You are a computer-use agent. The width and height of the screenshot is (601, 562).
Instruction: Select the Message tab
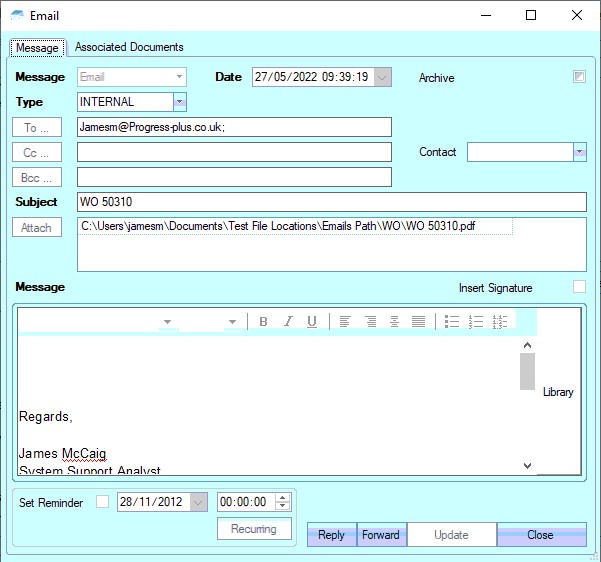click(x=38, y=48)
